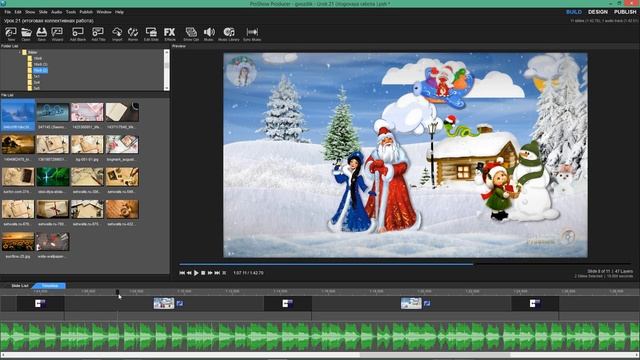
Task: Click the New show toolbar icon
Action: point(11,34)
